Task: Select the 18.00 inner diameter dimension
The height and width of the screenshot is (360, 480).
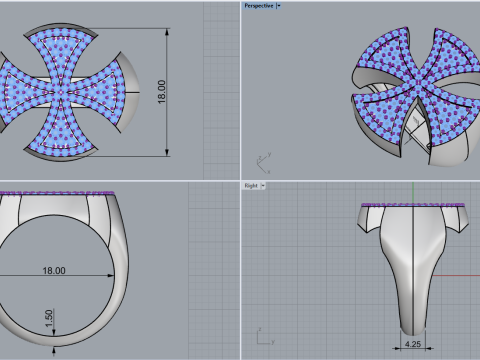Action: tap(54, 270)
